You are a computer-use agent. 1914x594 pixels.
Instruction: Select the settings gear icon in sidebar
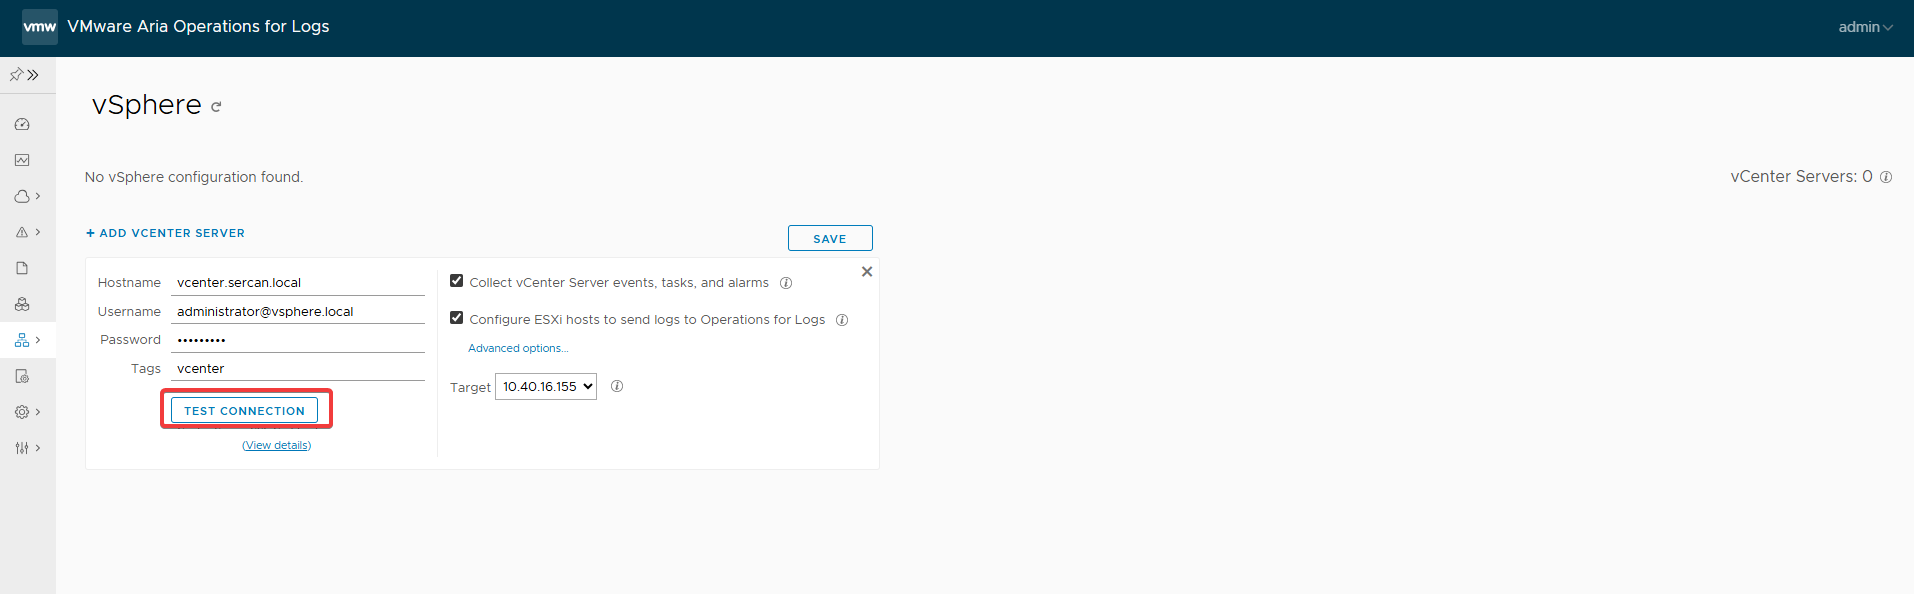(x=22, y=412)
